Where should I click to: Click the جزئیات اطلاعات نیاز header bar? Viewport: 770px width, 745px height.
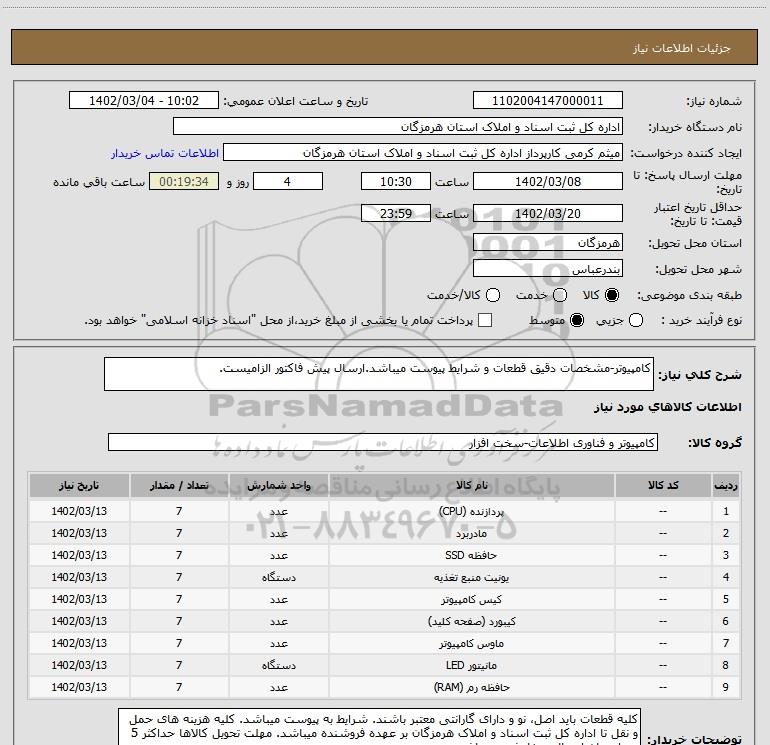coord(385,47)
